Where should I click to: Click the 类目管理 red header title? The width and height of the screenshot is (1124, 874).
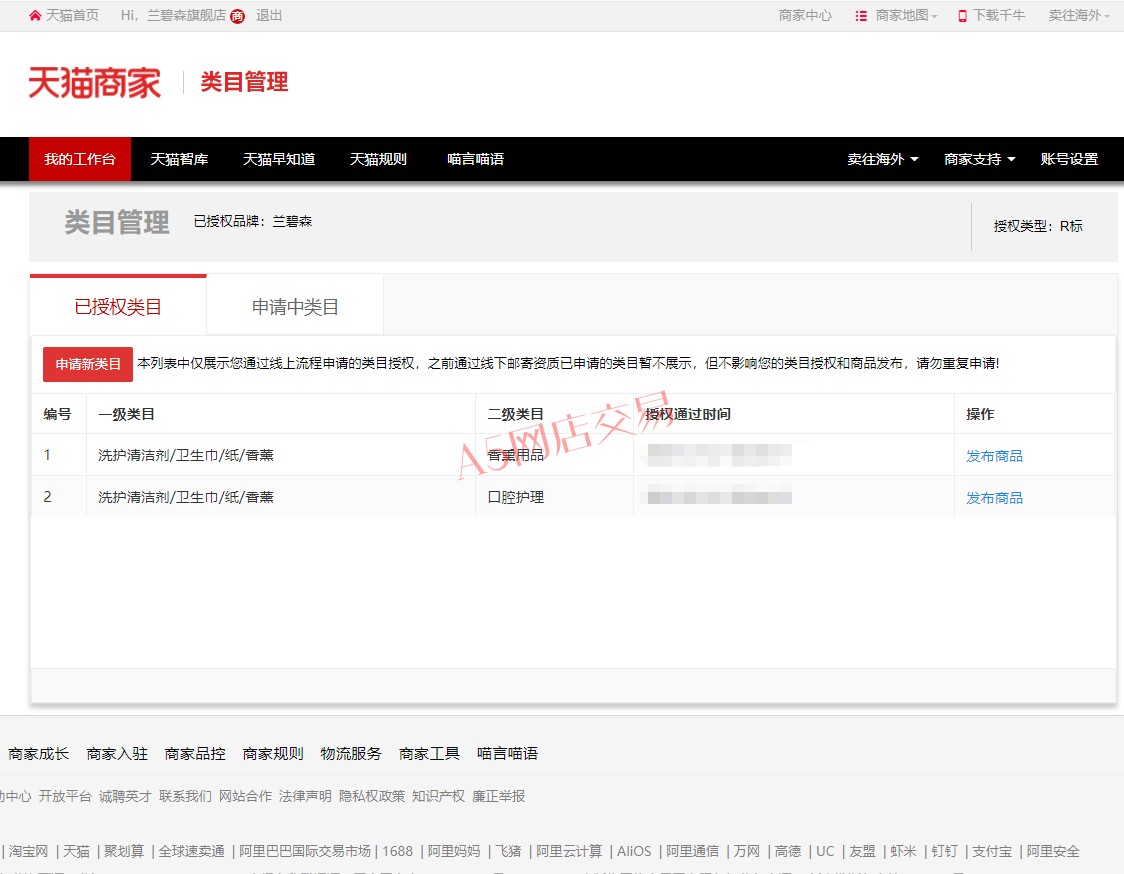244,82
